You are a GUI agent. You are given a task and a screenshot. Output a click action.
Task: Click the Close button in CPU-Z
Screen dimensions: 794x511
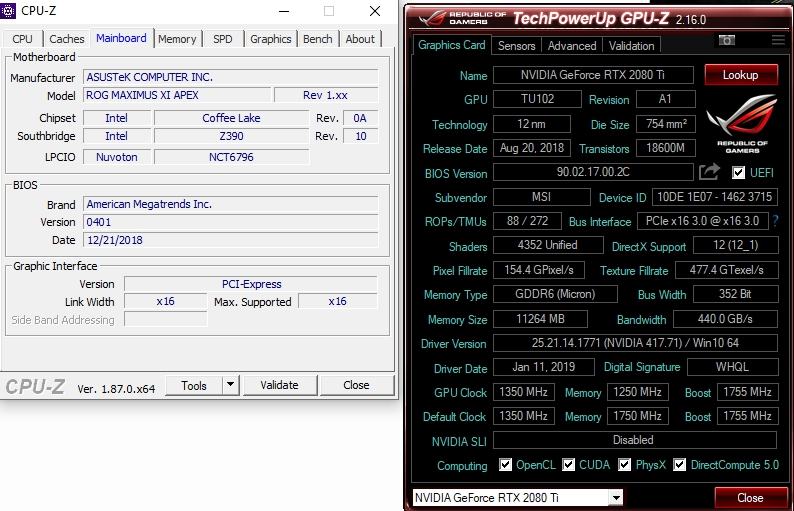[x=356, y=385]
